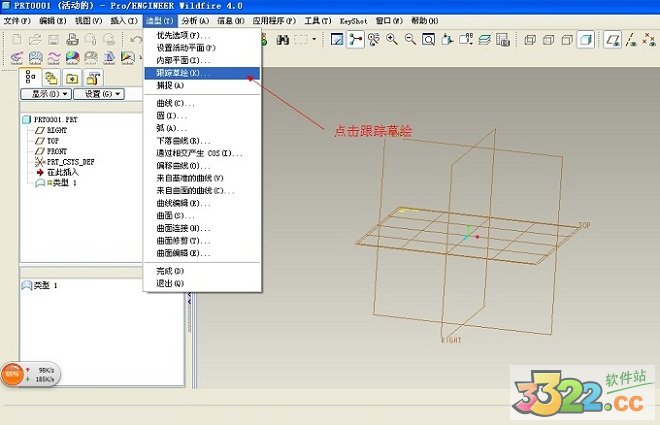This screenshot has width=660, height=425.
Task: Click the wavy curve edit icon
Action: (54, 57)
